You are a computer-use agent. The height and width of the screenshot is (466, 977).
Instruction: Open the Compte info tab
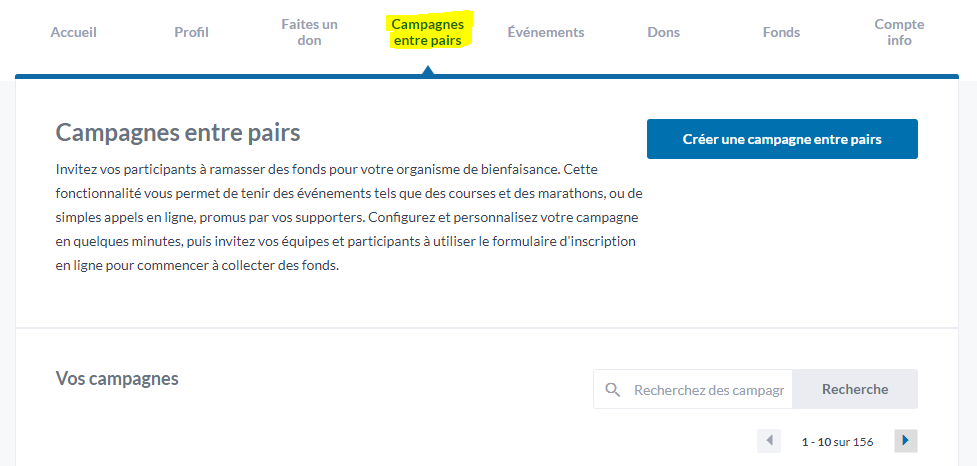(x=899, y=32)
